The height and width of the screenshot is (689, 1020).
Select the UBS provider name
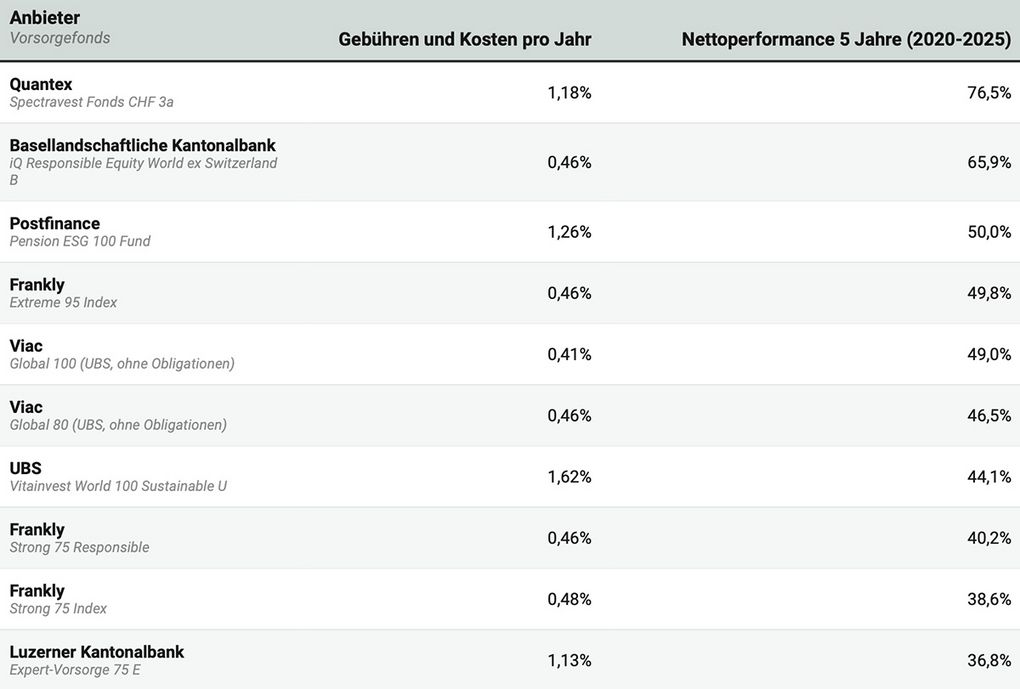pyautogui.click(x=26, y=468)
